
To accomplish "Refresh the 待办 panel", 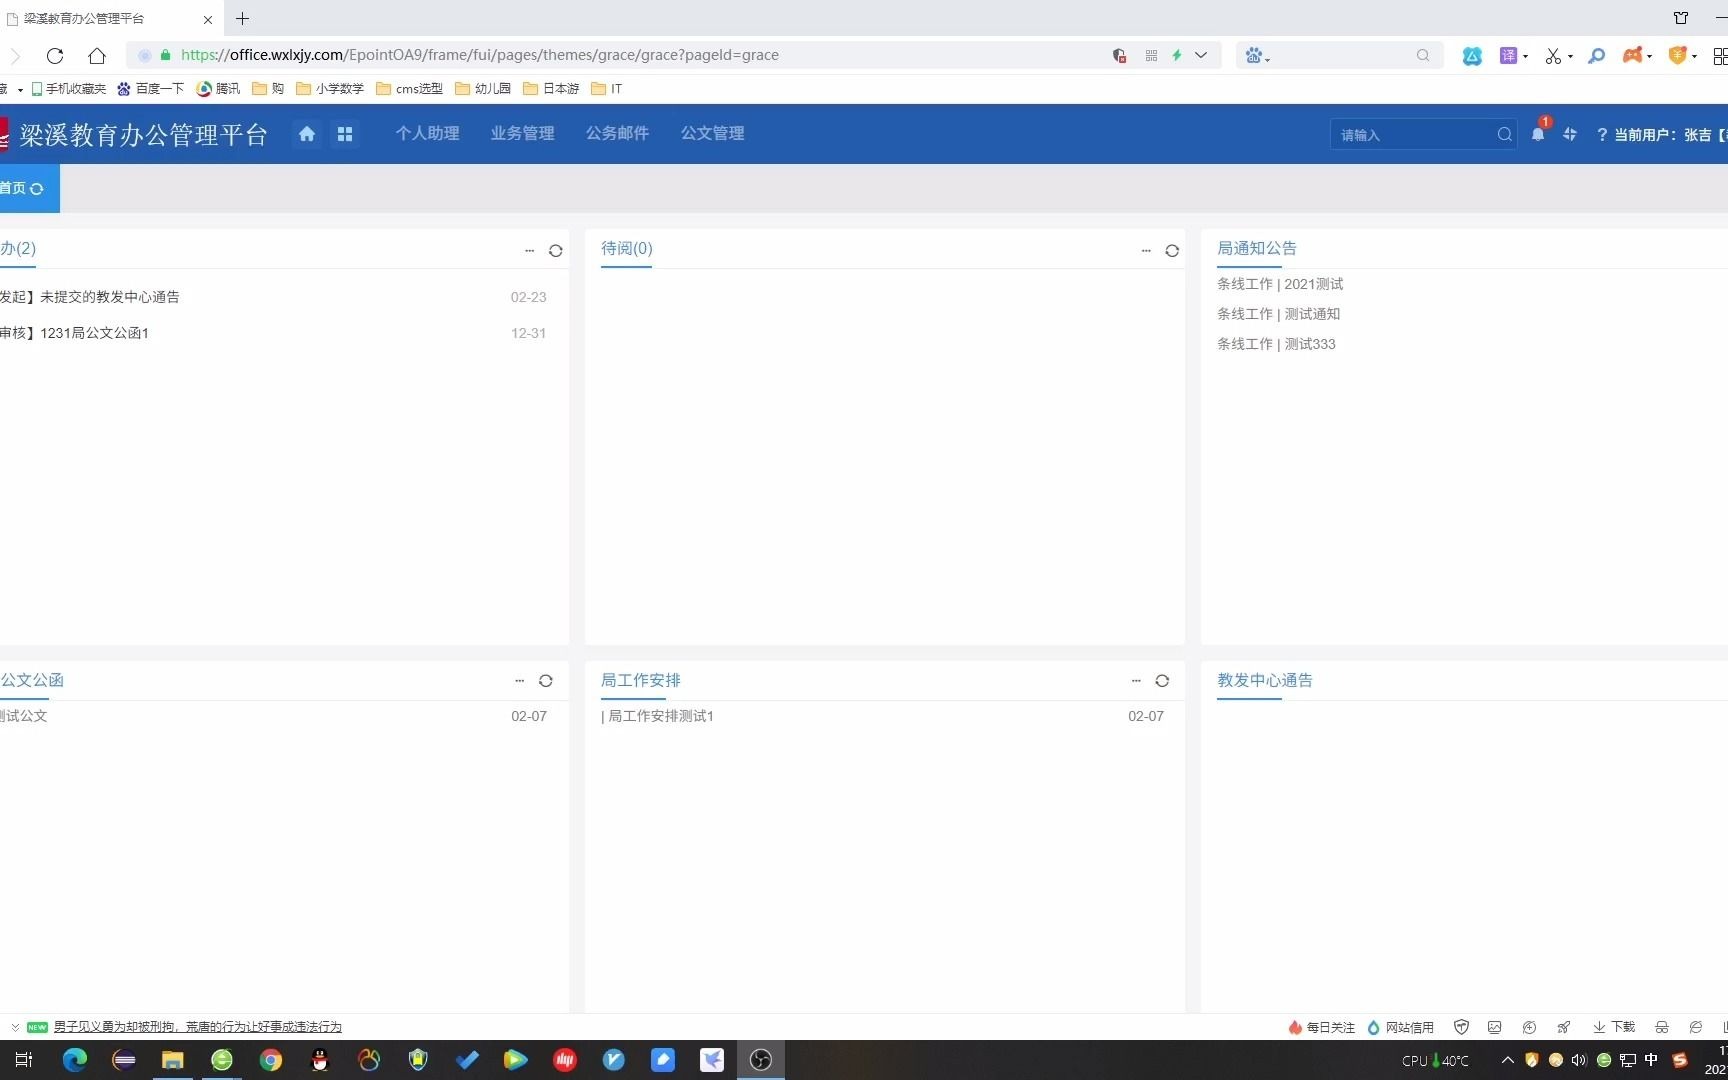I will pos(556,251).
